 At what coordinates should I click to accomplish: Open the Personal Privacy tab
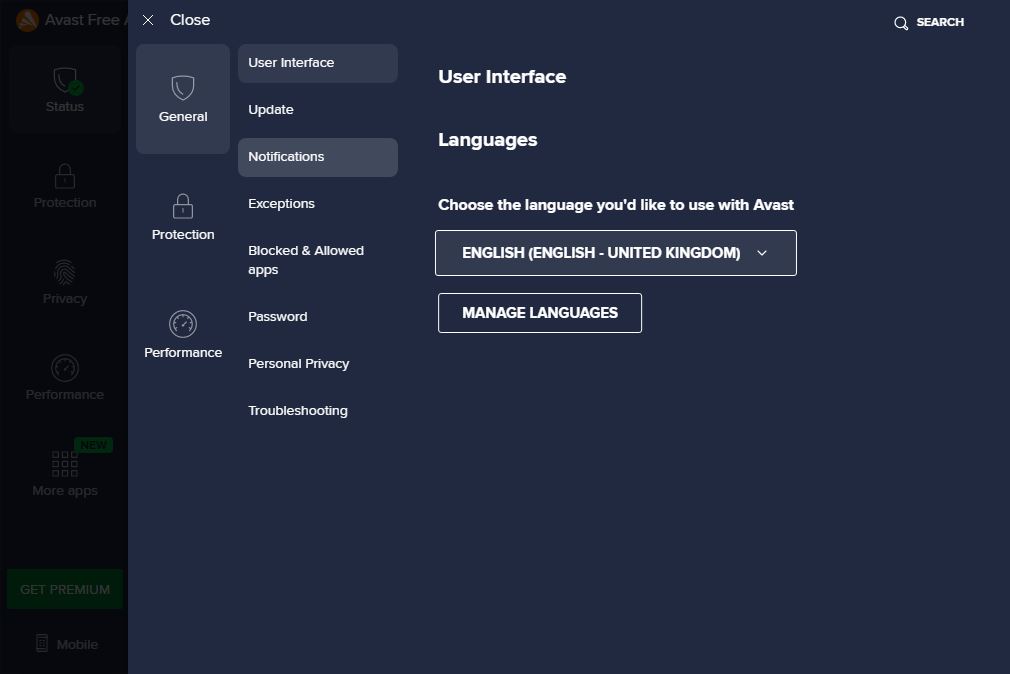(318, 364)
